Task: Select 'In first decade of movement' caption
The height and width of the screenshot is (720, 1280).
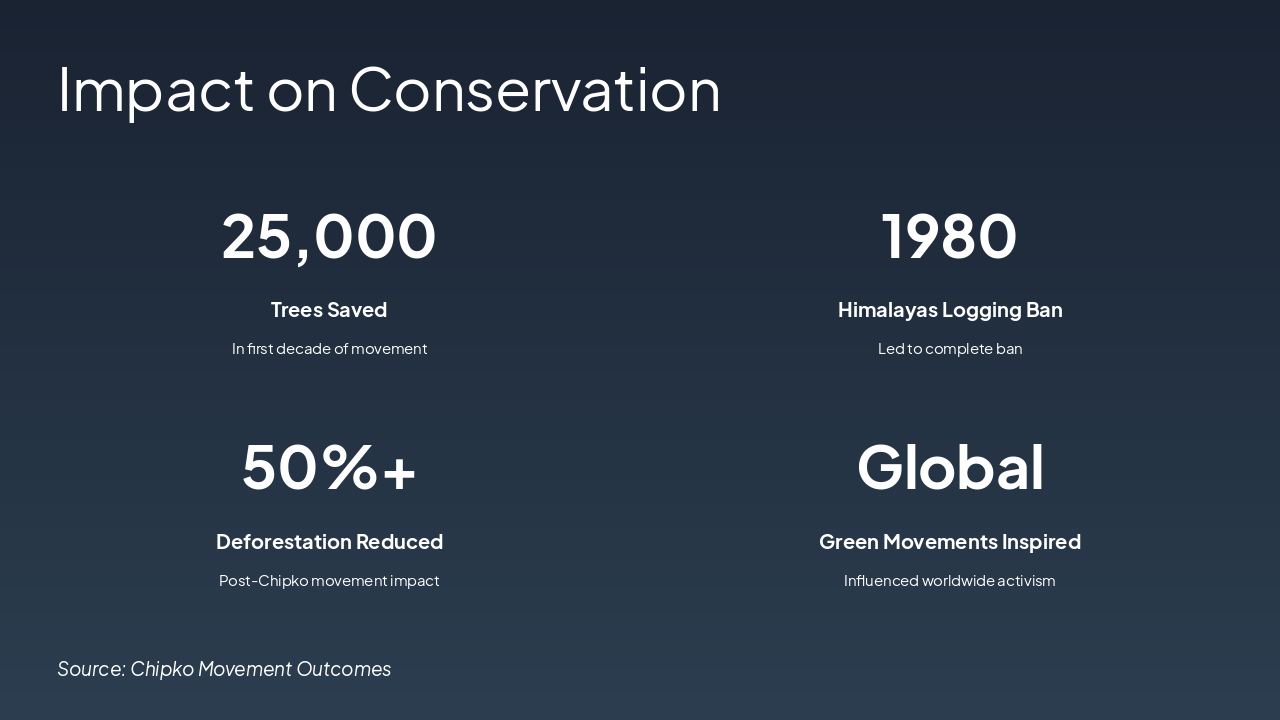Action: click(329, 349)
